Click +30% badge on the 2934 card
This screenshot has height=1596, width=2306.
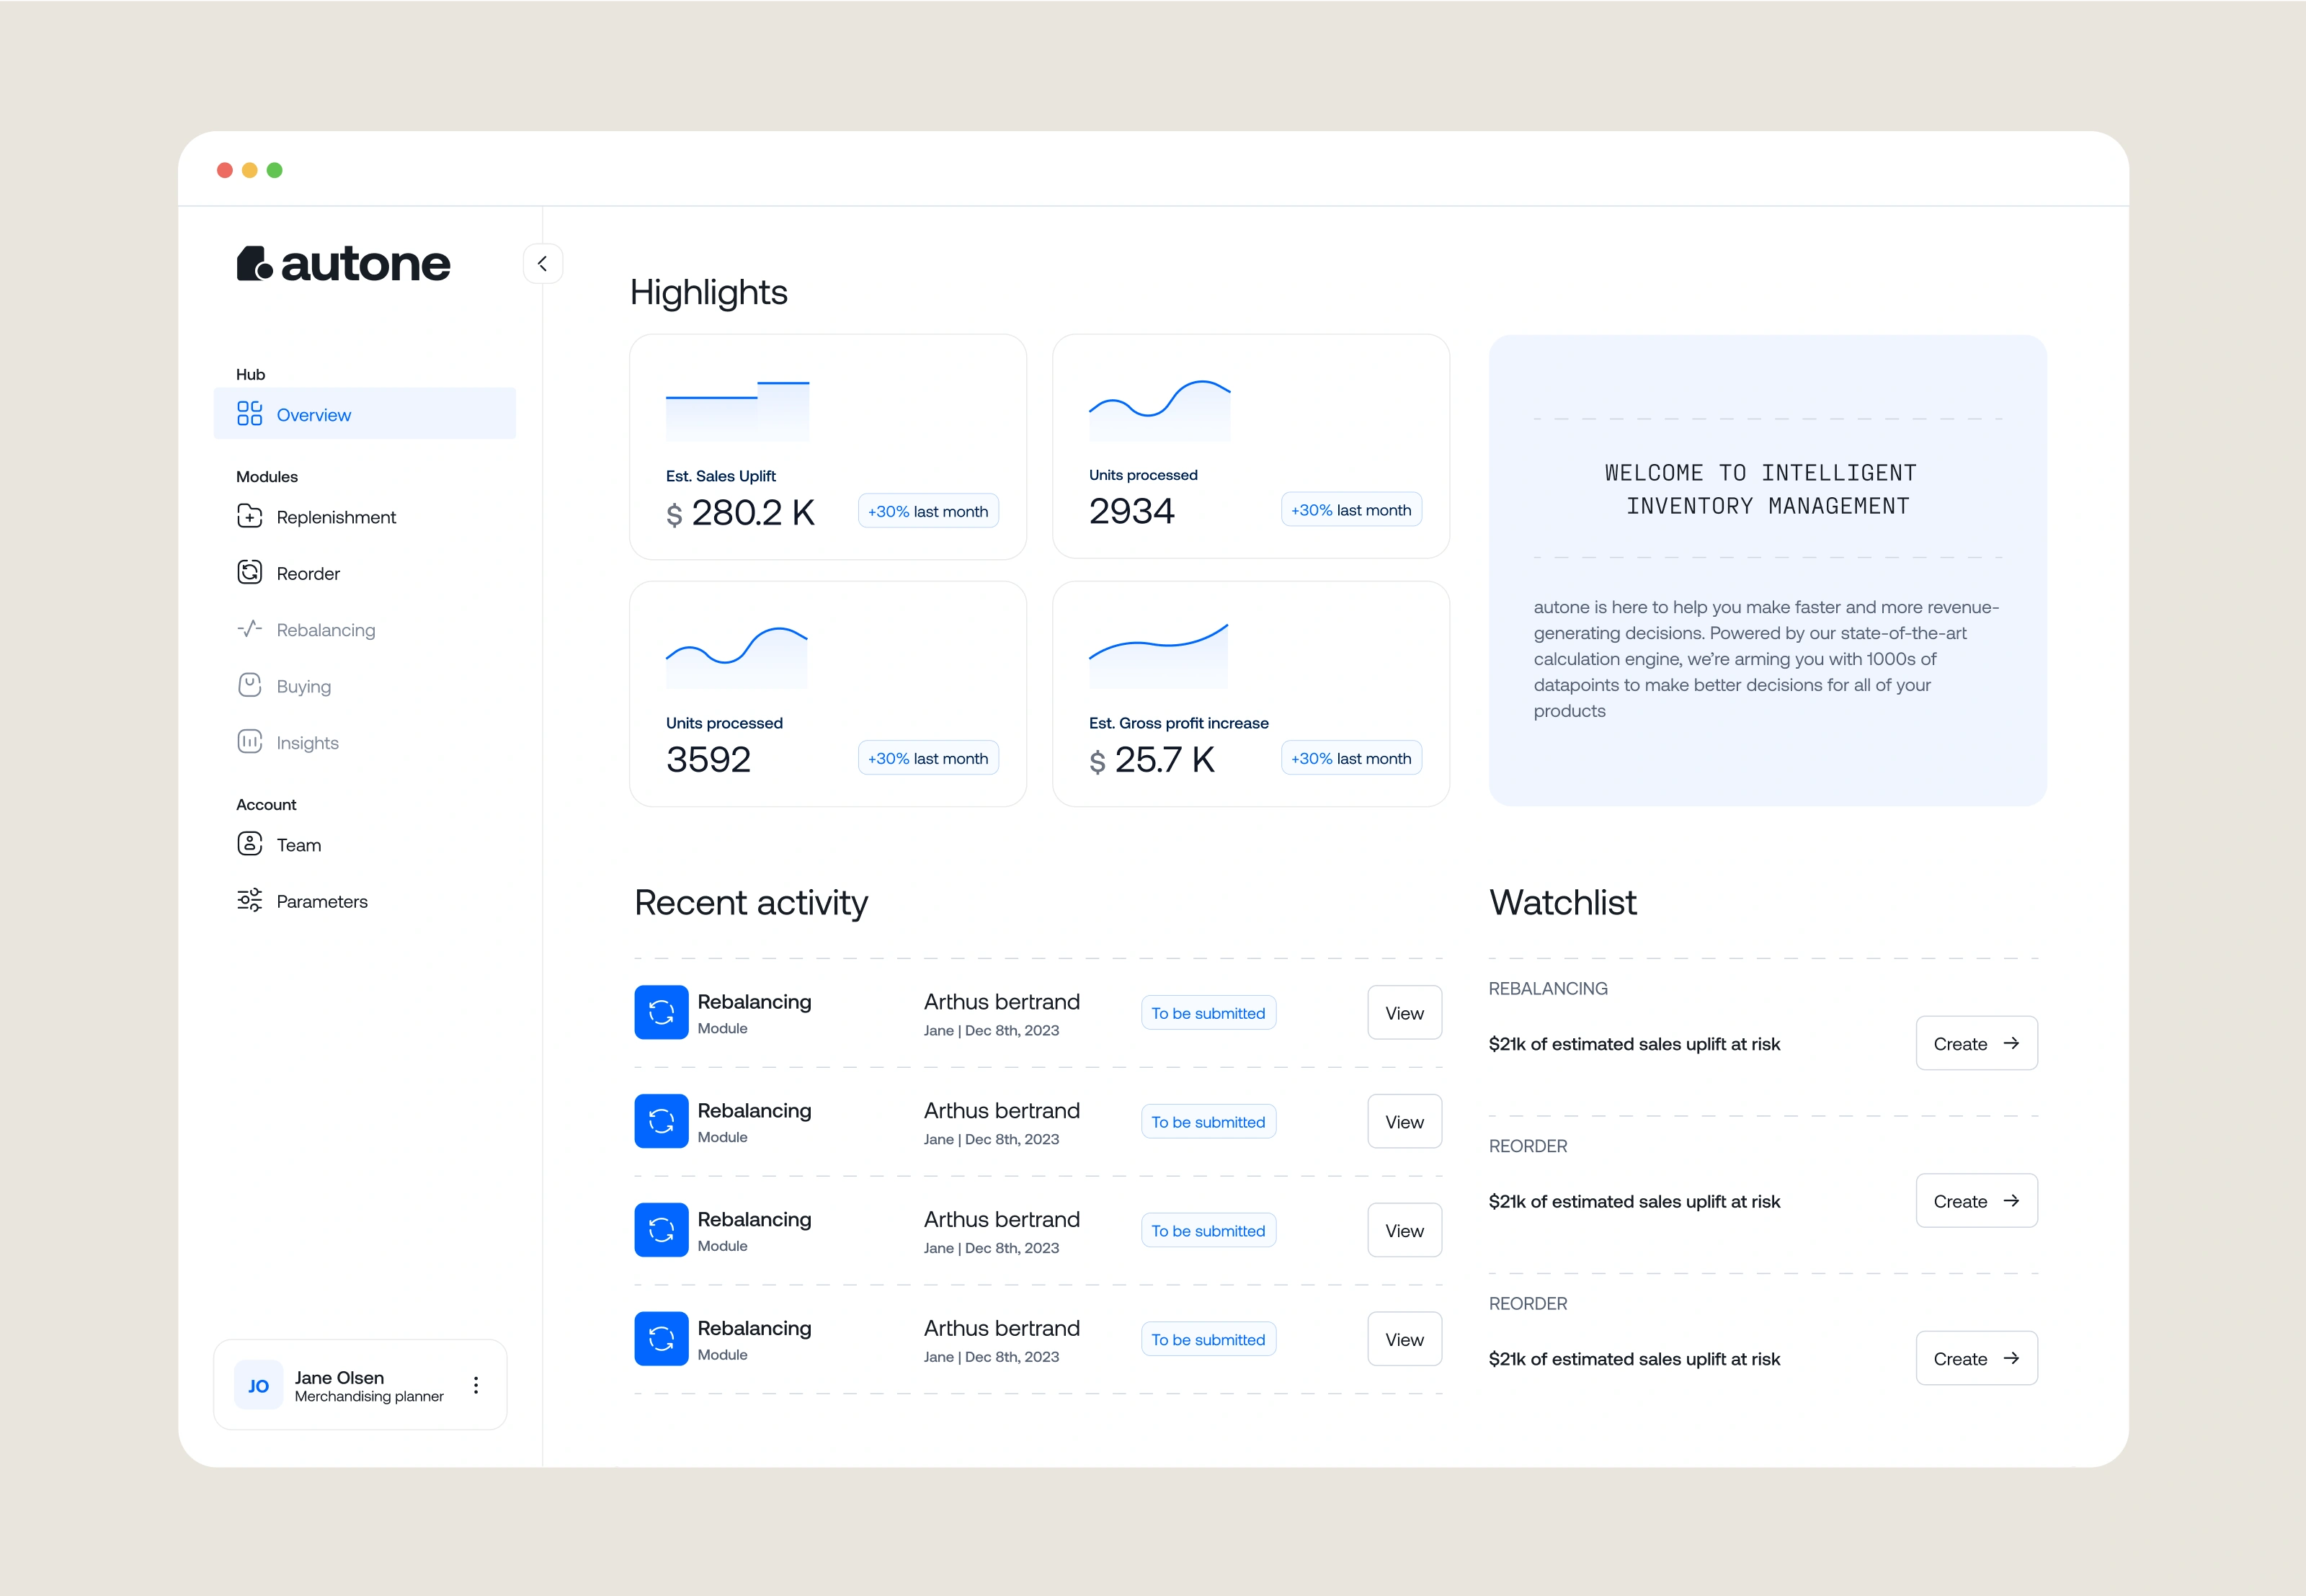(x=1351, y=510)
